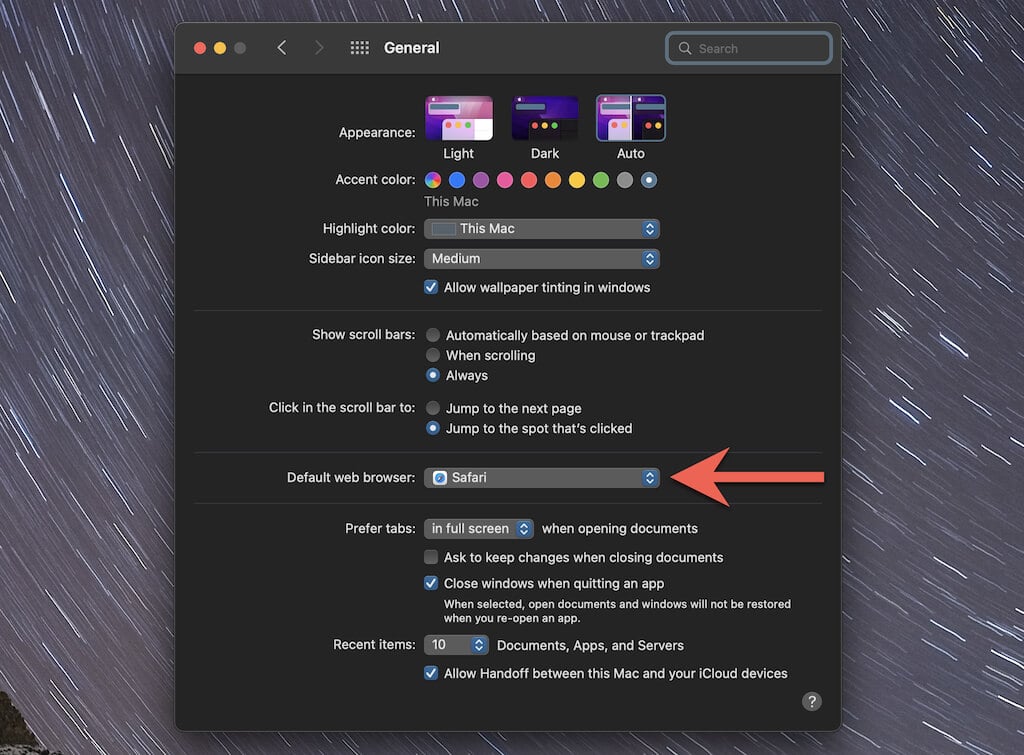Select the Light appearance thumbnail
This screenshot has width=1024, height=755.
pyautogui.click(x=458, y=118)
